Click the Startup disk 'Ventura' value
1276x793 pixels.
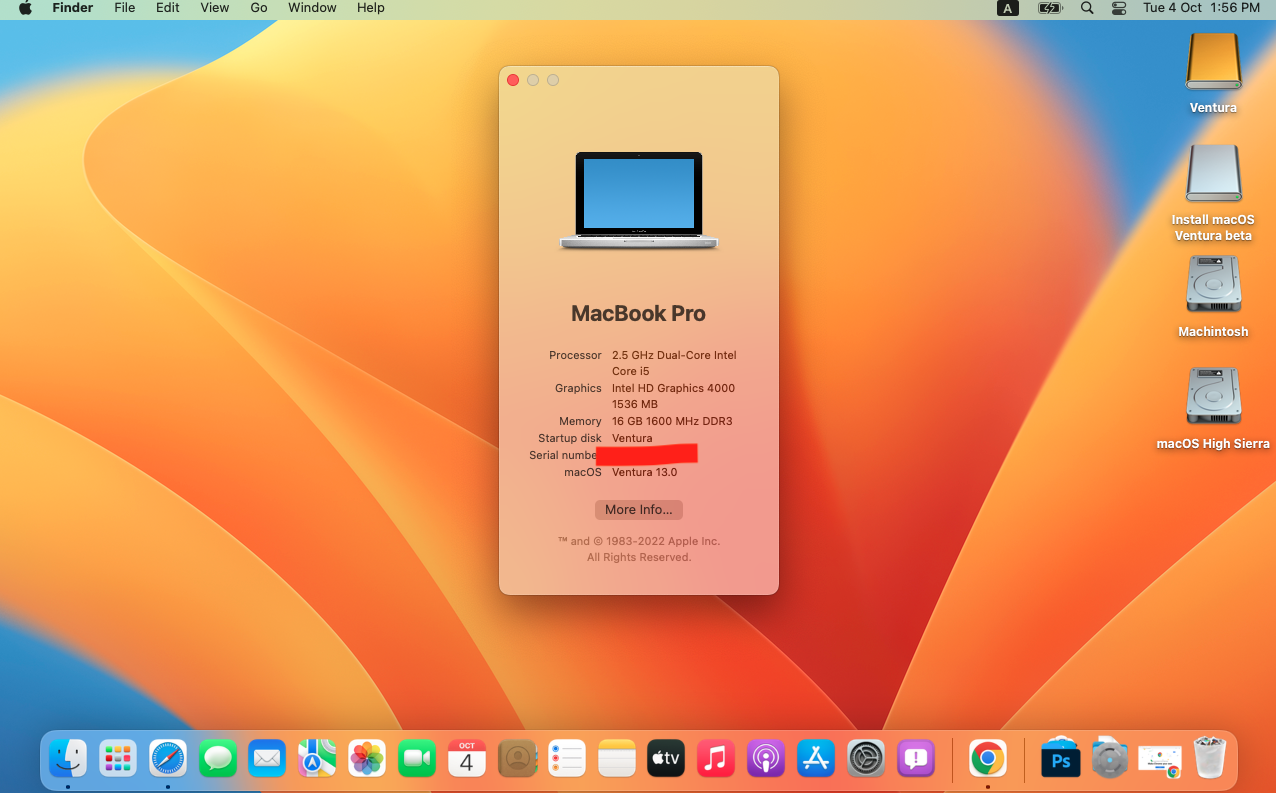632,438
